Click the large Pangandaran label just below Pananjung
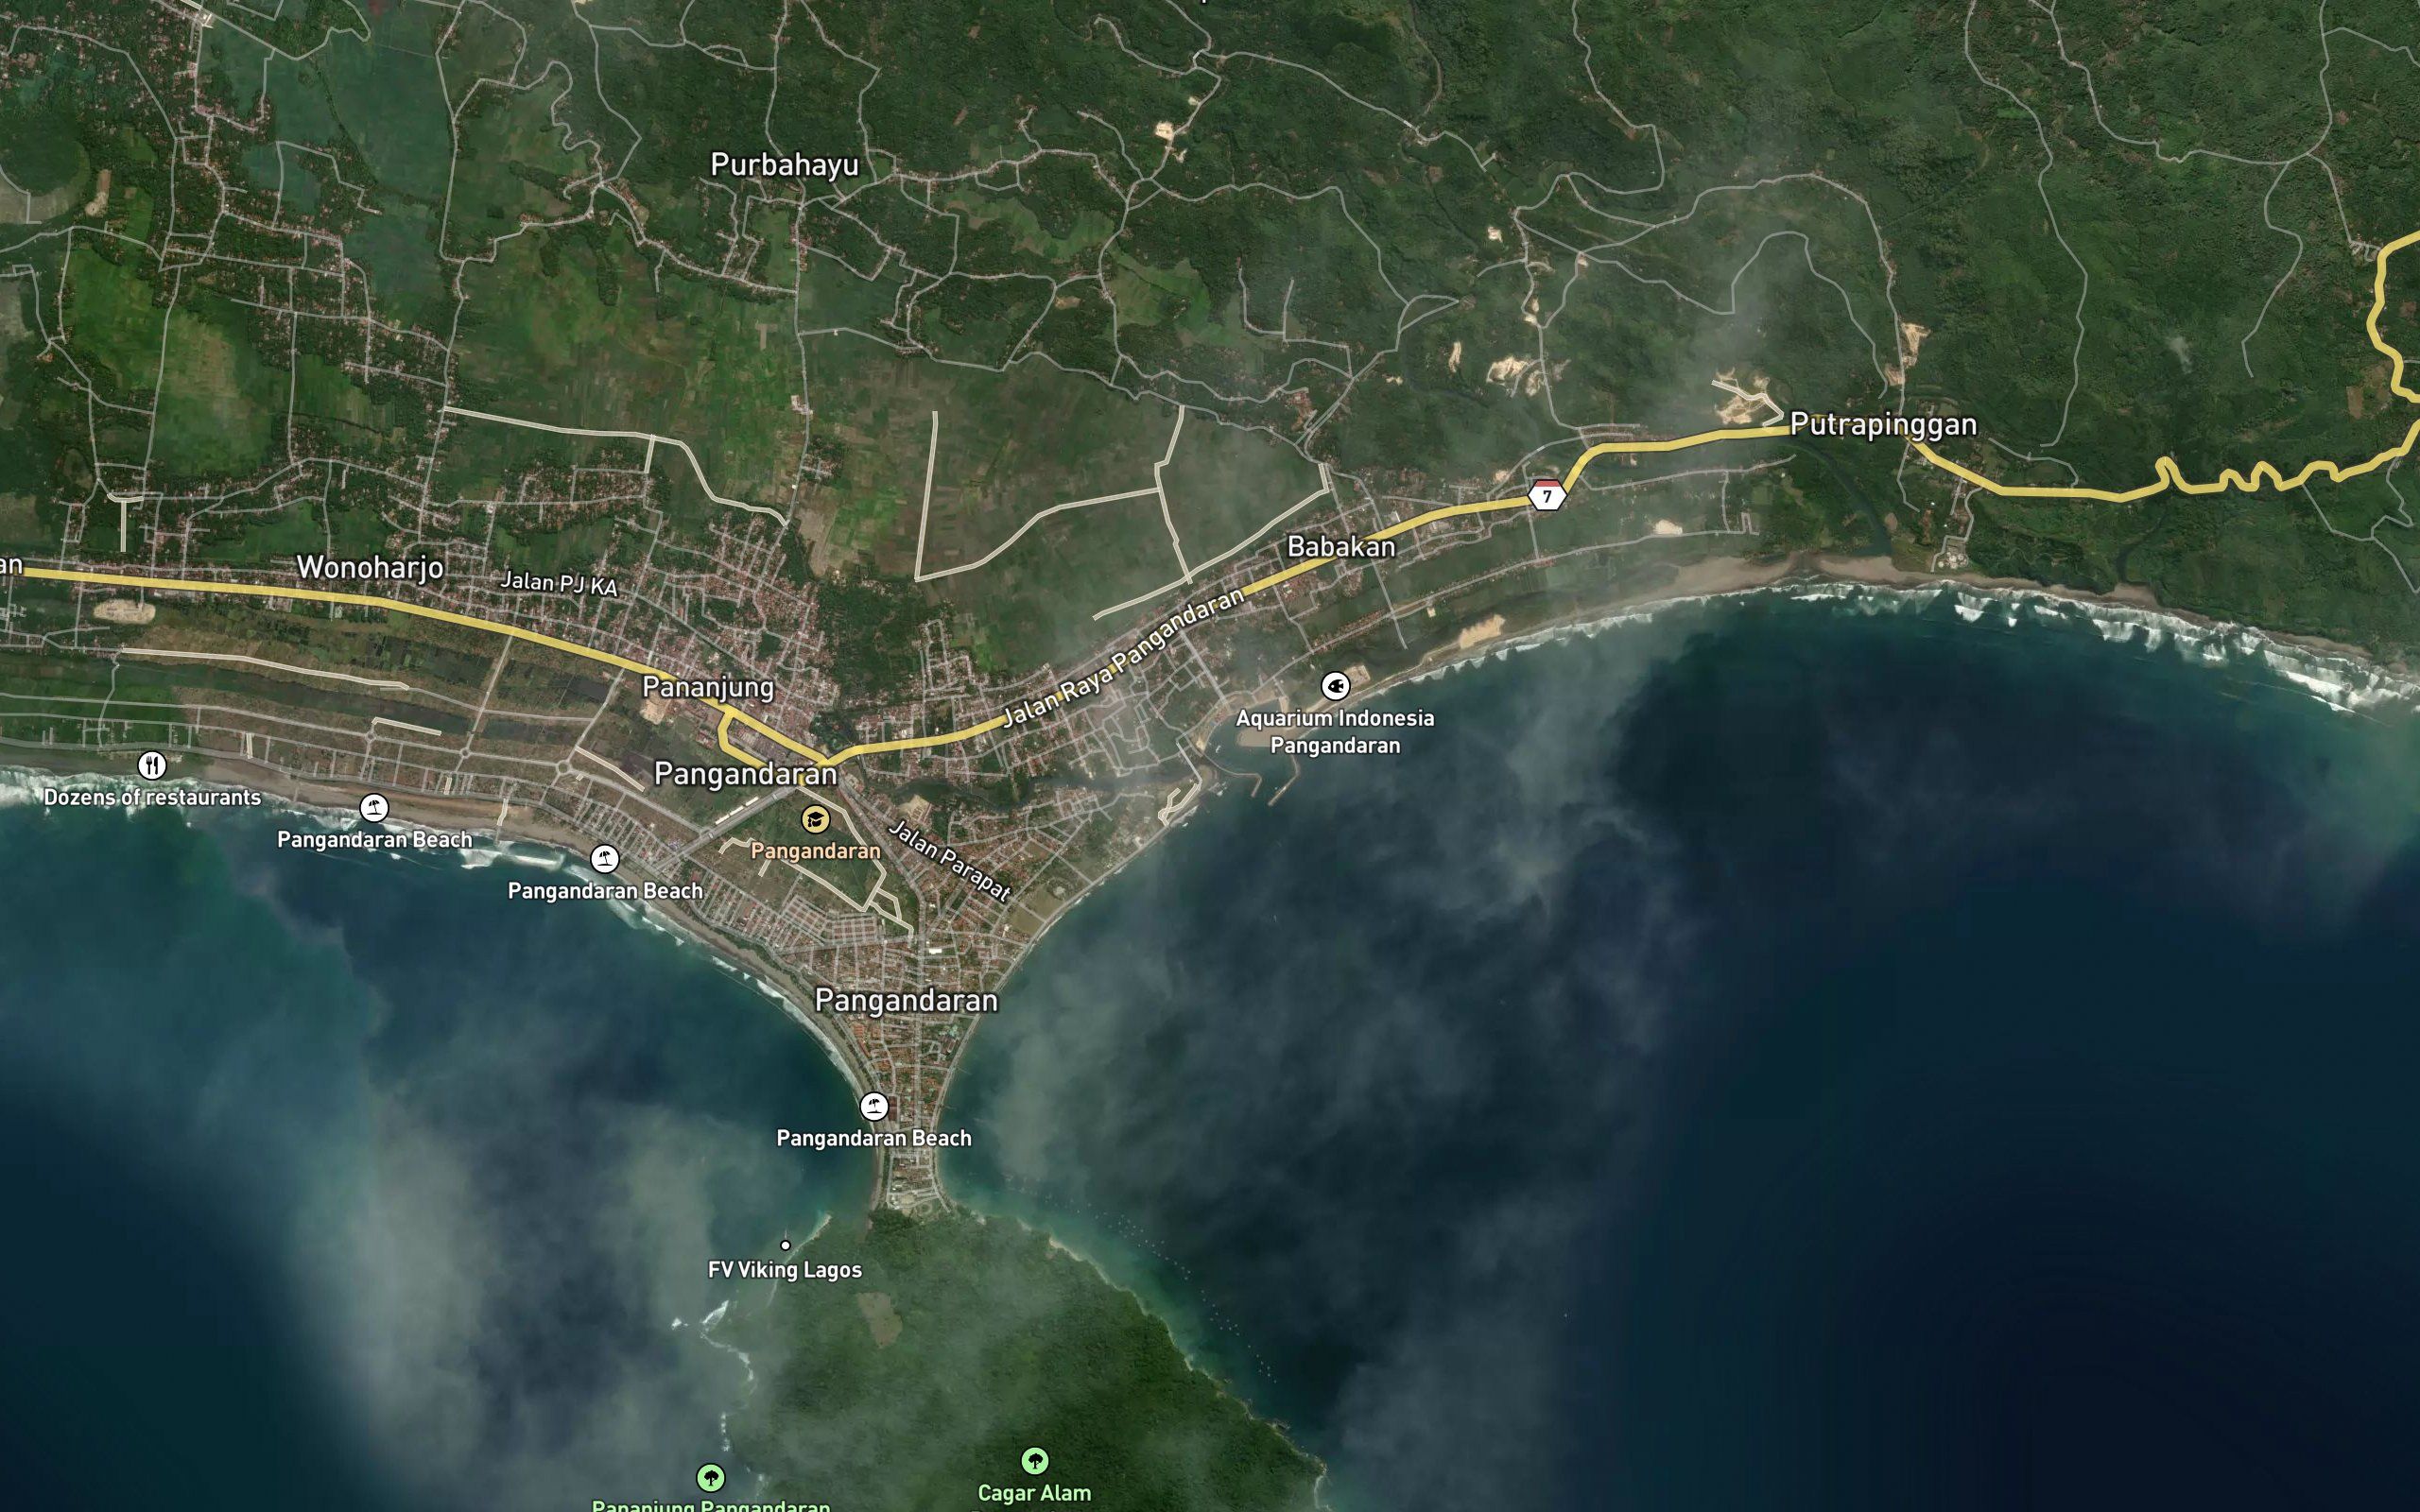Viewport: 2420px width, 1512px height. pyautogui.click(x=745, y=774)
